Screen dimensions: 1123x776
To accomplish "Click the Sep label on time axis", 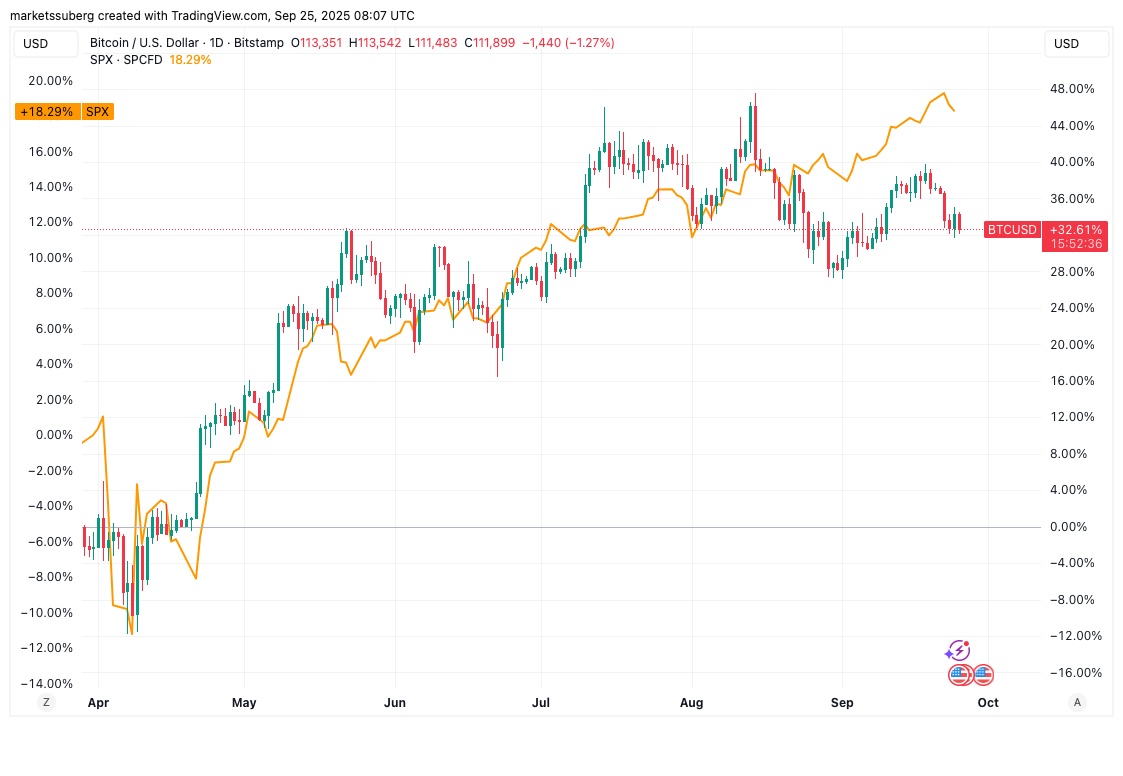I will click(x=842, y=702).
